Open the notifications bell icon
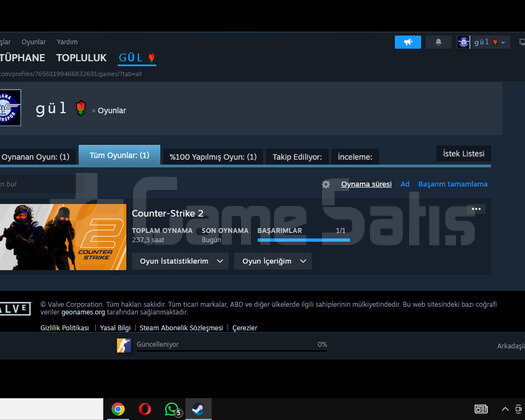 coord(438,42)
